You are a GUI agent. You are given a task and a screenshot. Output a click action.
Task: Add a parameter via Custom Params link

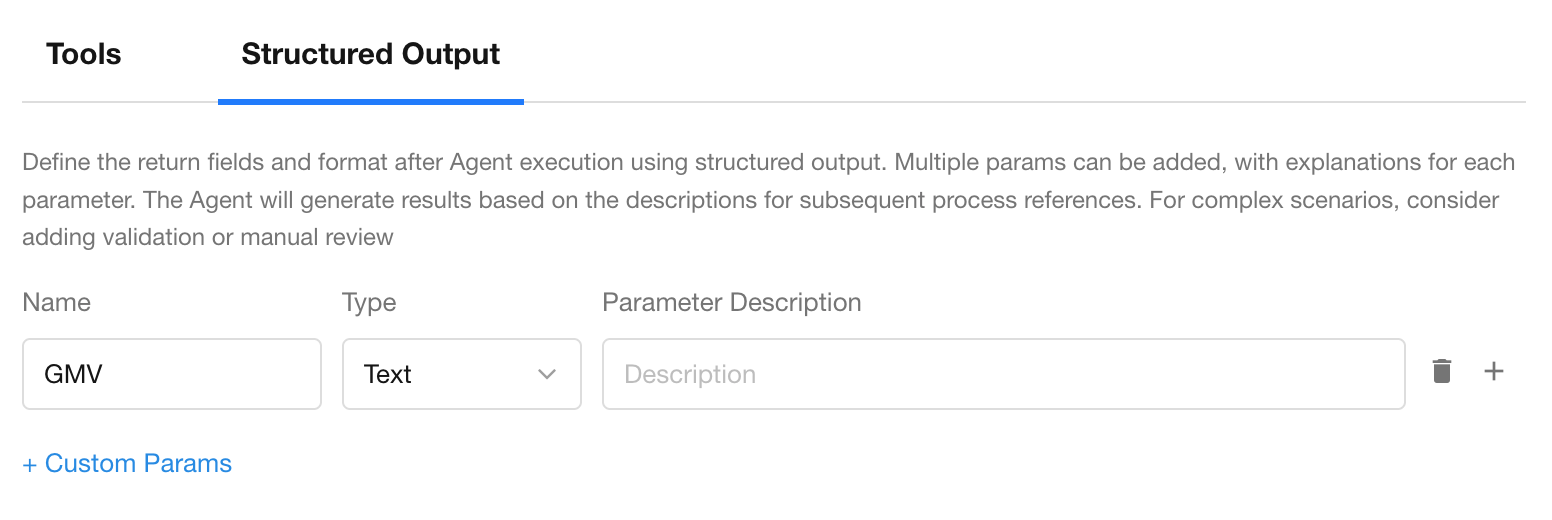click(x=127, y=463)
